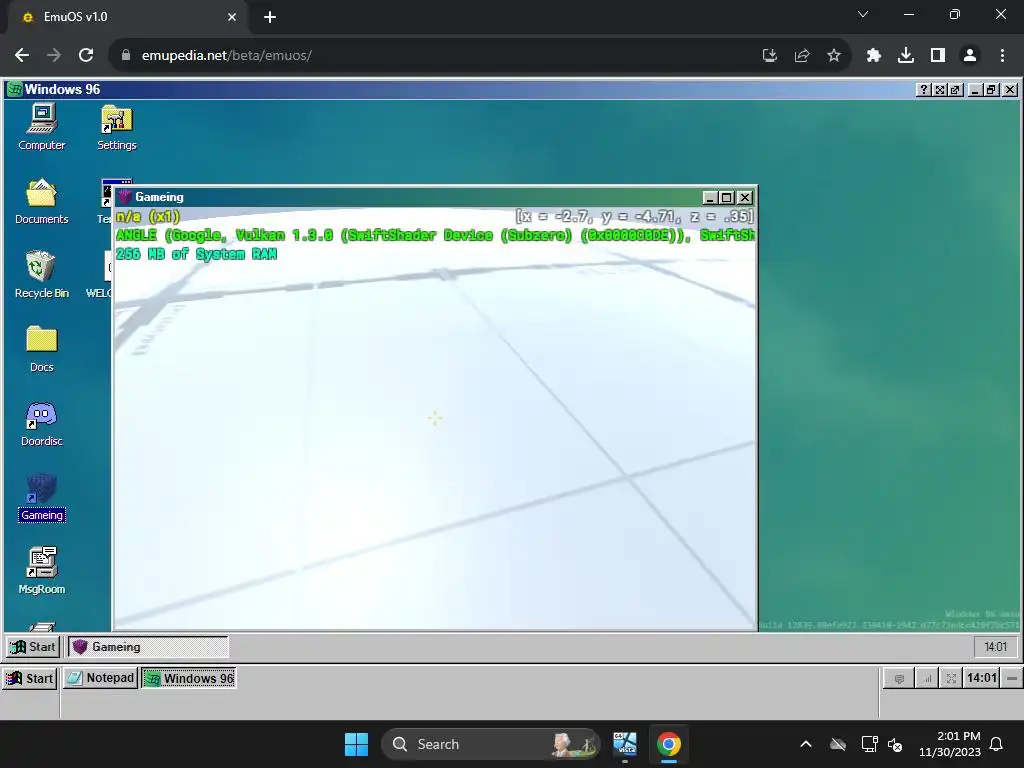Open the Documents folder icon

(42, 201)
